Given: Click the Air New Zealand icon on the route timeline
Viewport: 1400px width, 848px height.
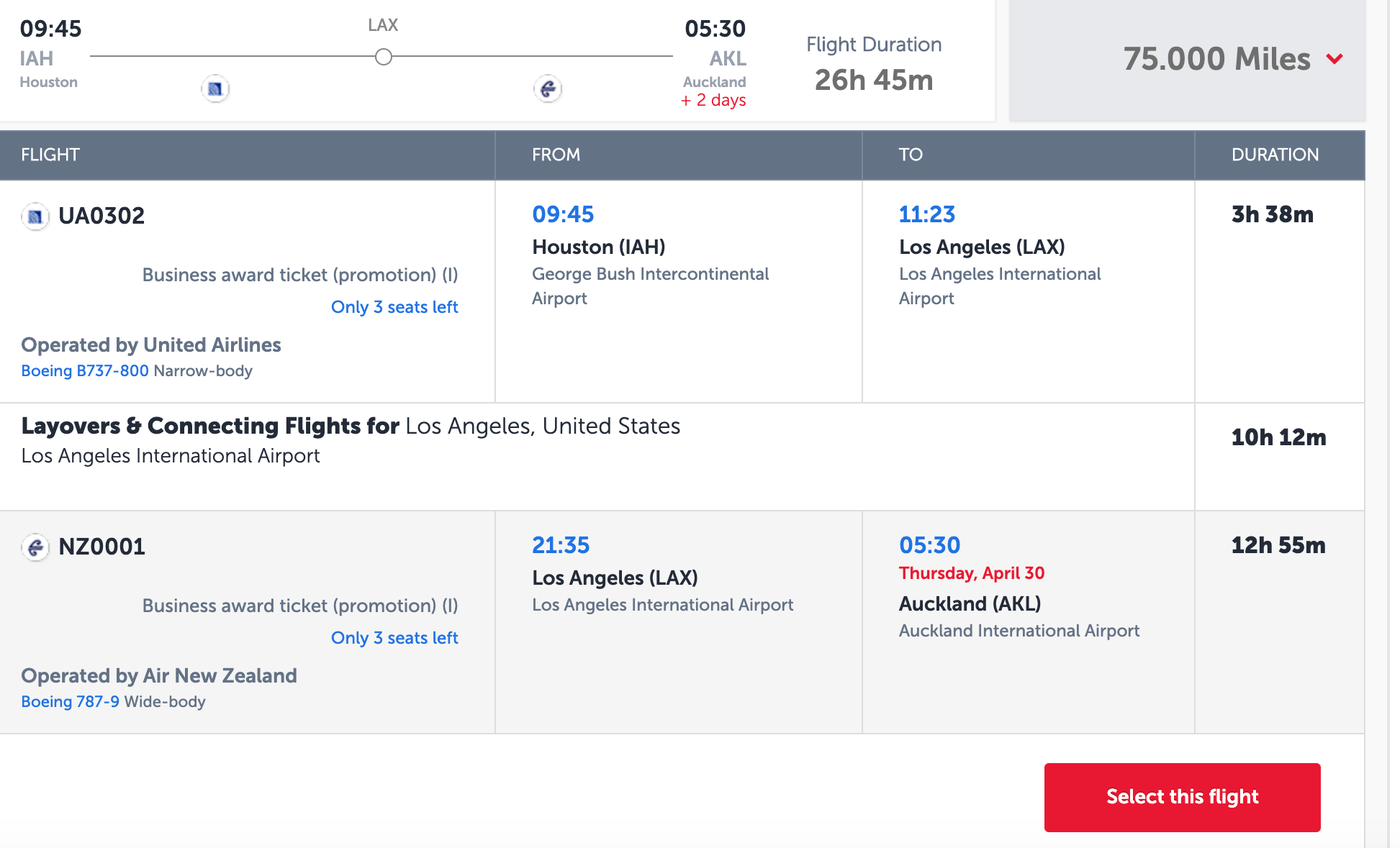Looking at the screenshot, I should click(547, 89).
